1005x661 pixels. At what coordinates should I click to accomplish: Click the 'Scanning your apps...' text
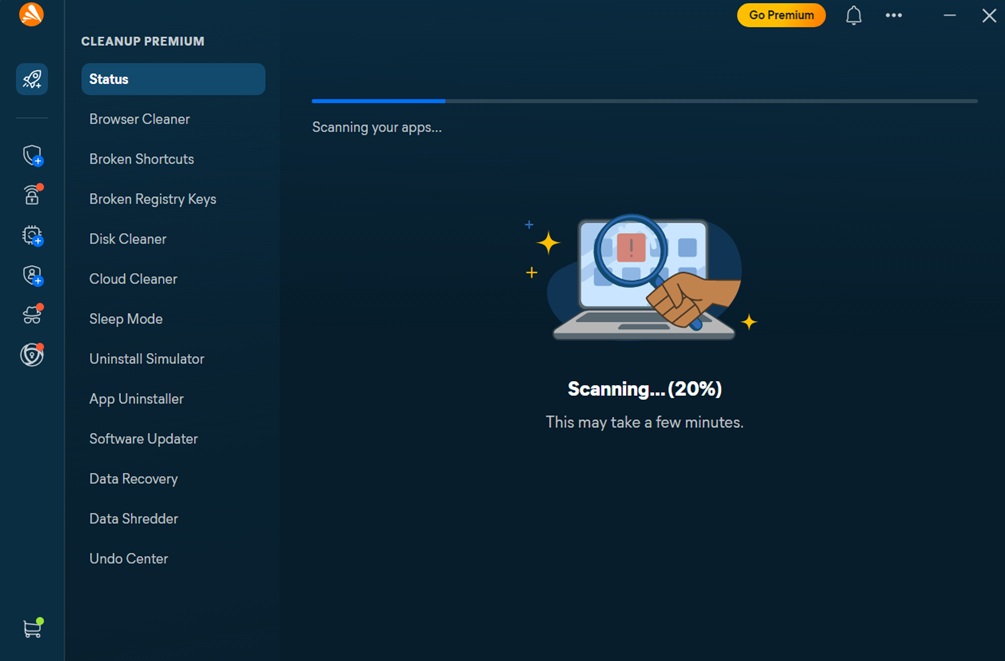377,128
